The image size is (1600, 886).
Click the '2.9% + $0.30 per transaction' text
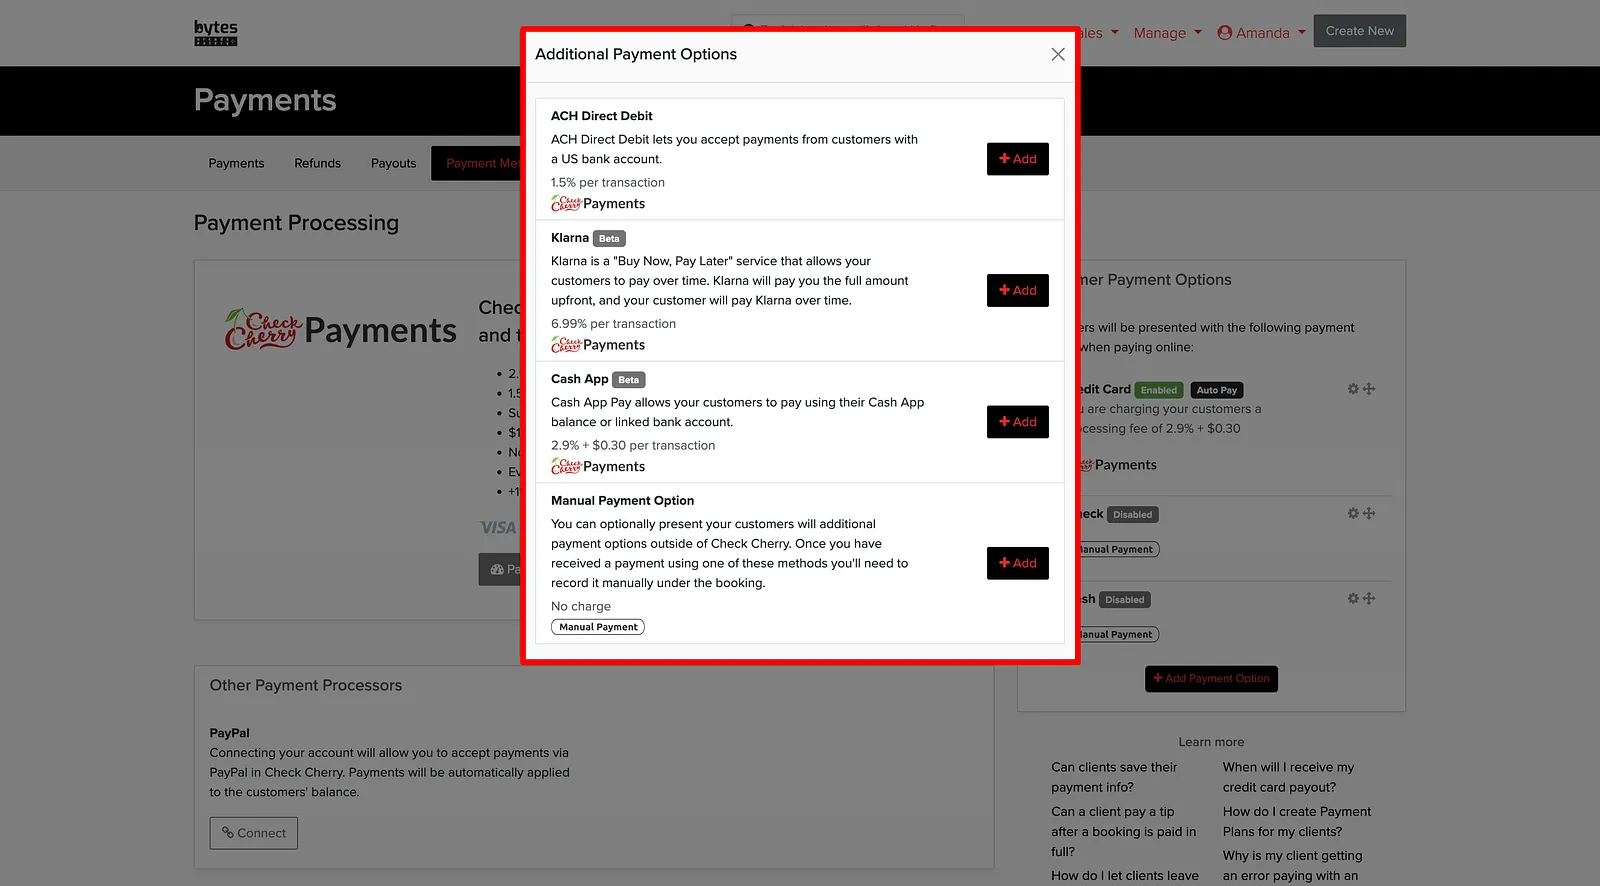tap(633, 445)
